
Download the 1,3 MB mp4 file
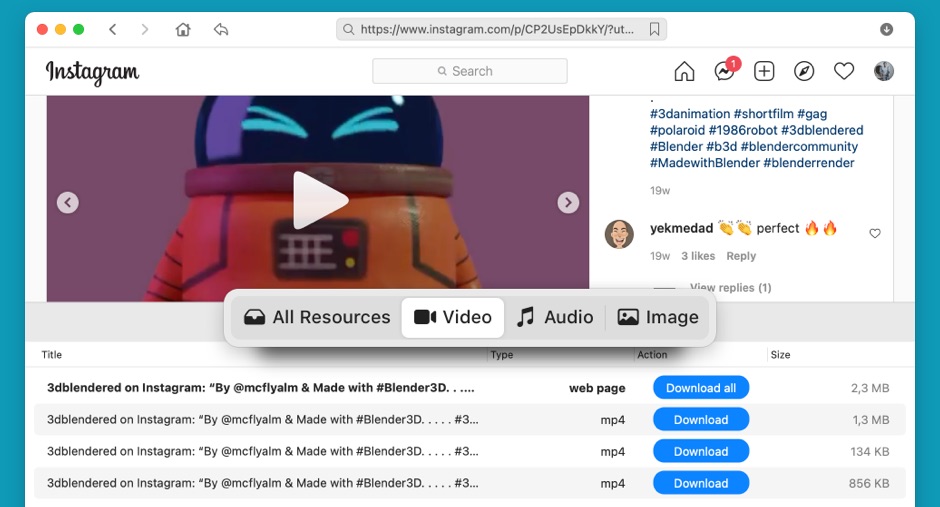pyautogui.click(x=701, y=420)
